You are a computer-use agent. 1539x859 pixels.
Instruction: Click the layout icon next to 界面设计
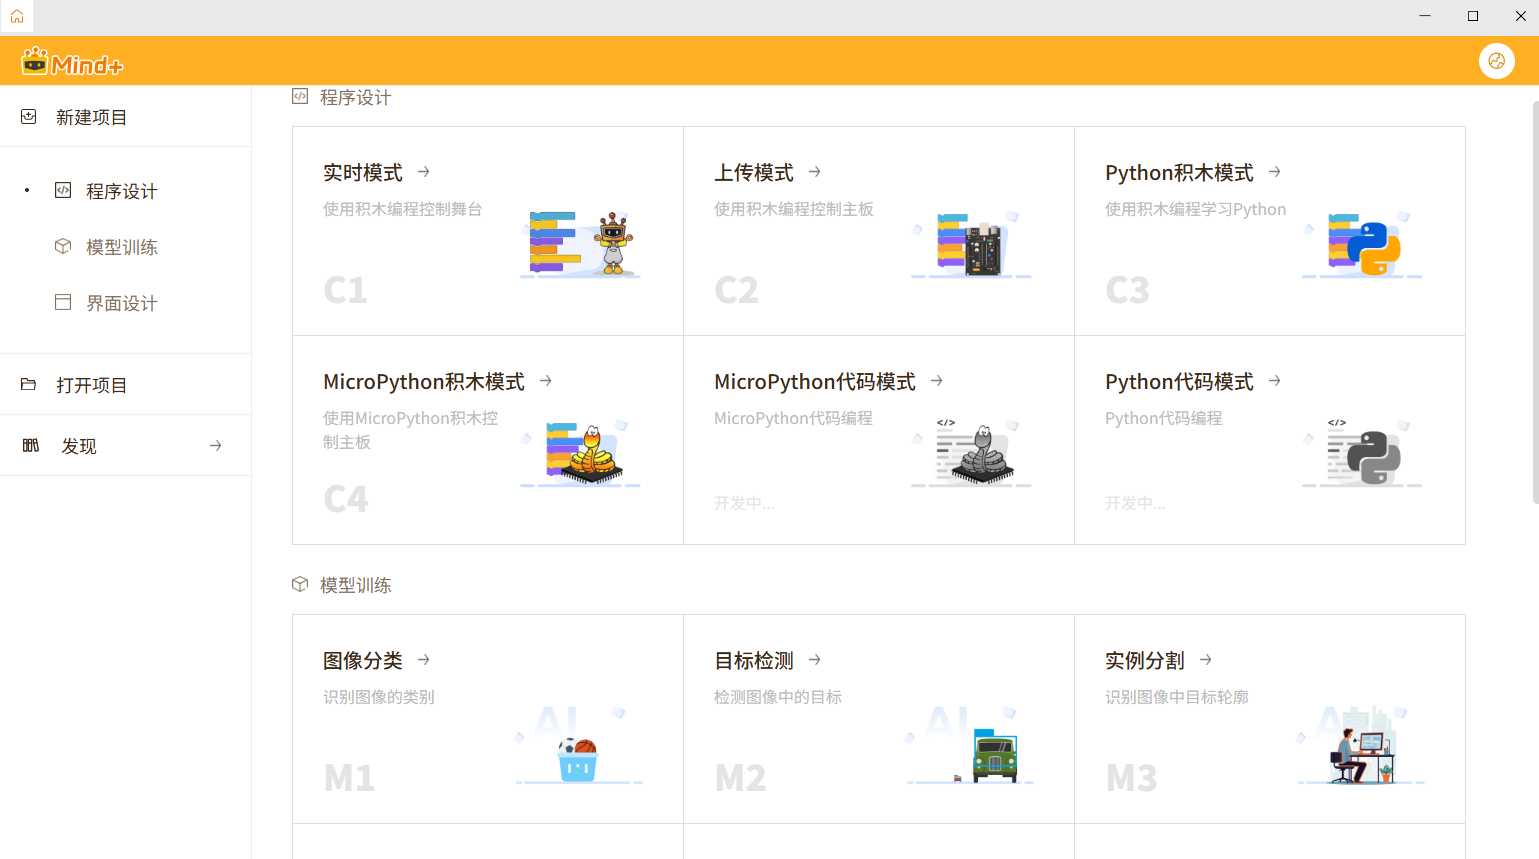[x=62, y=302]
